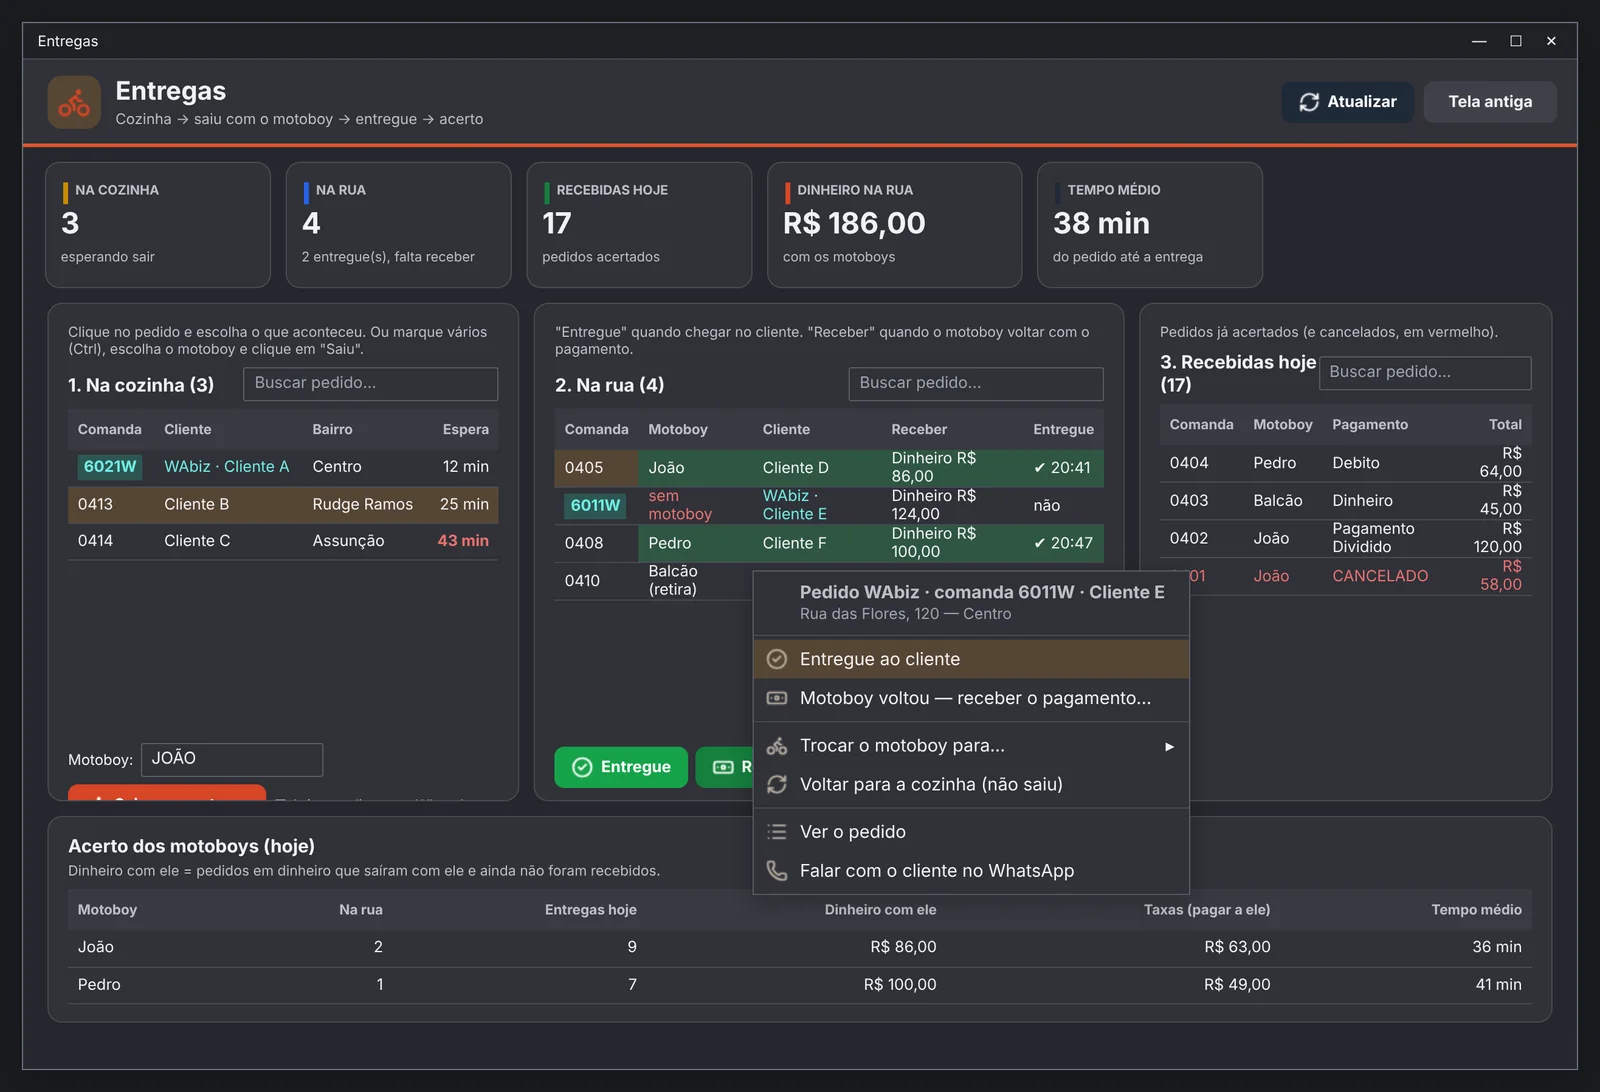
Task: Click the list icon next to Ver o pedido
Action: point(776,832)
